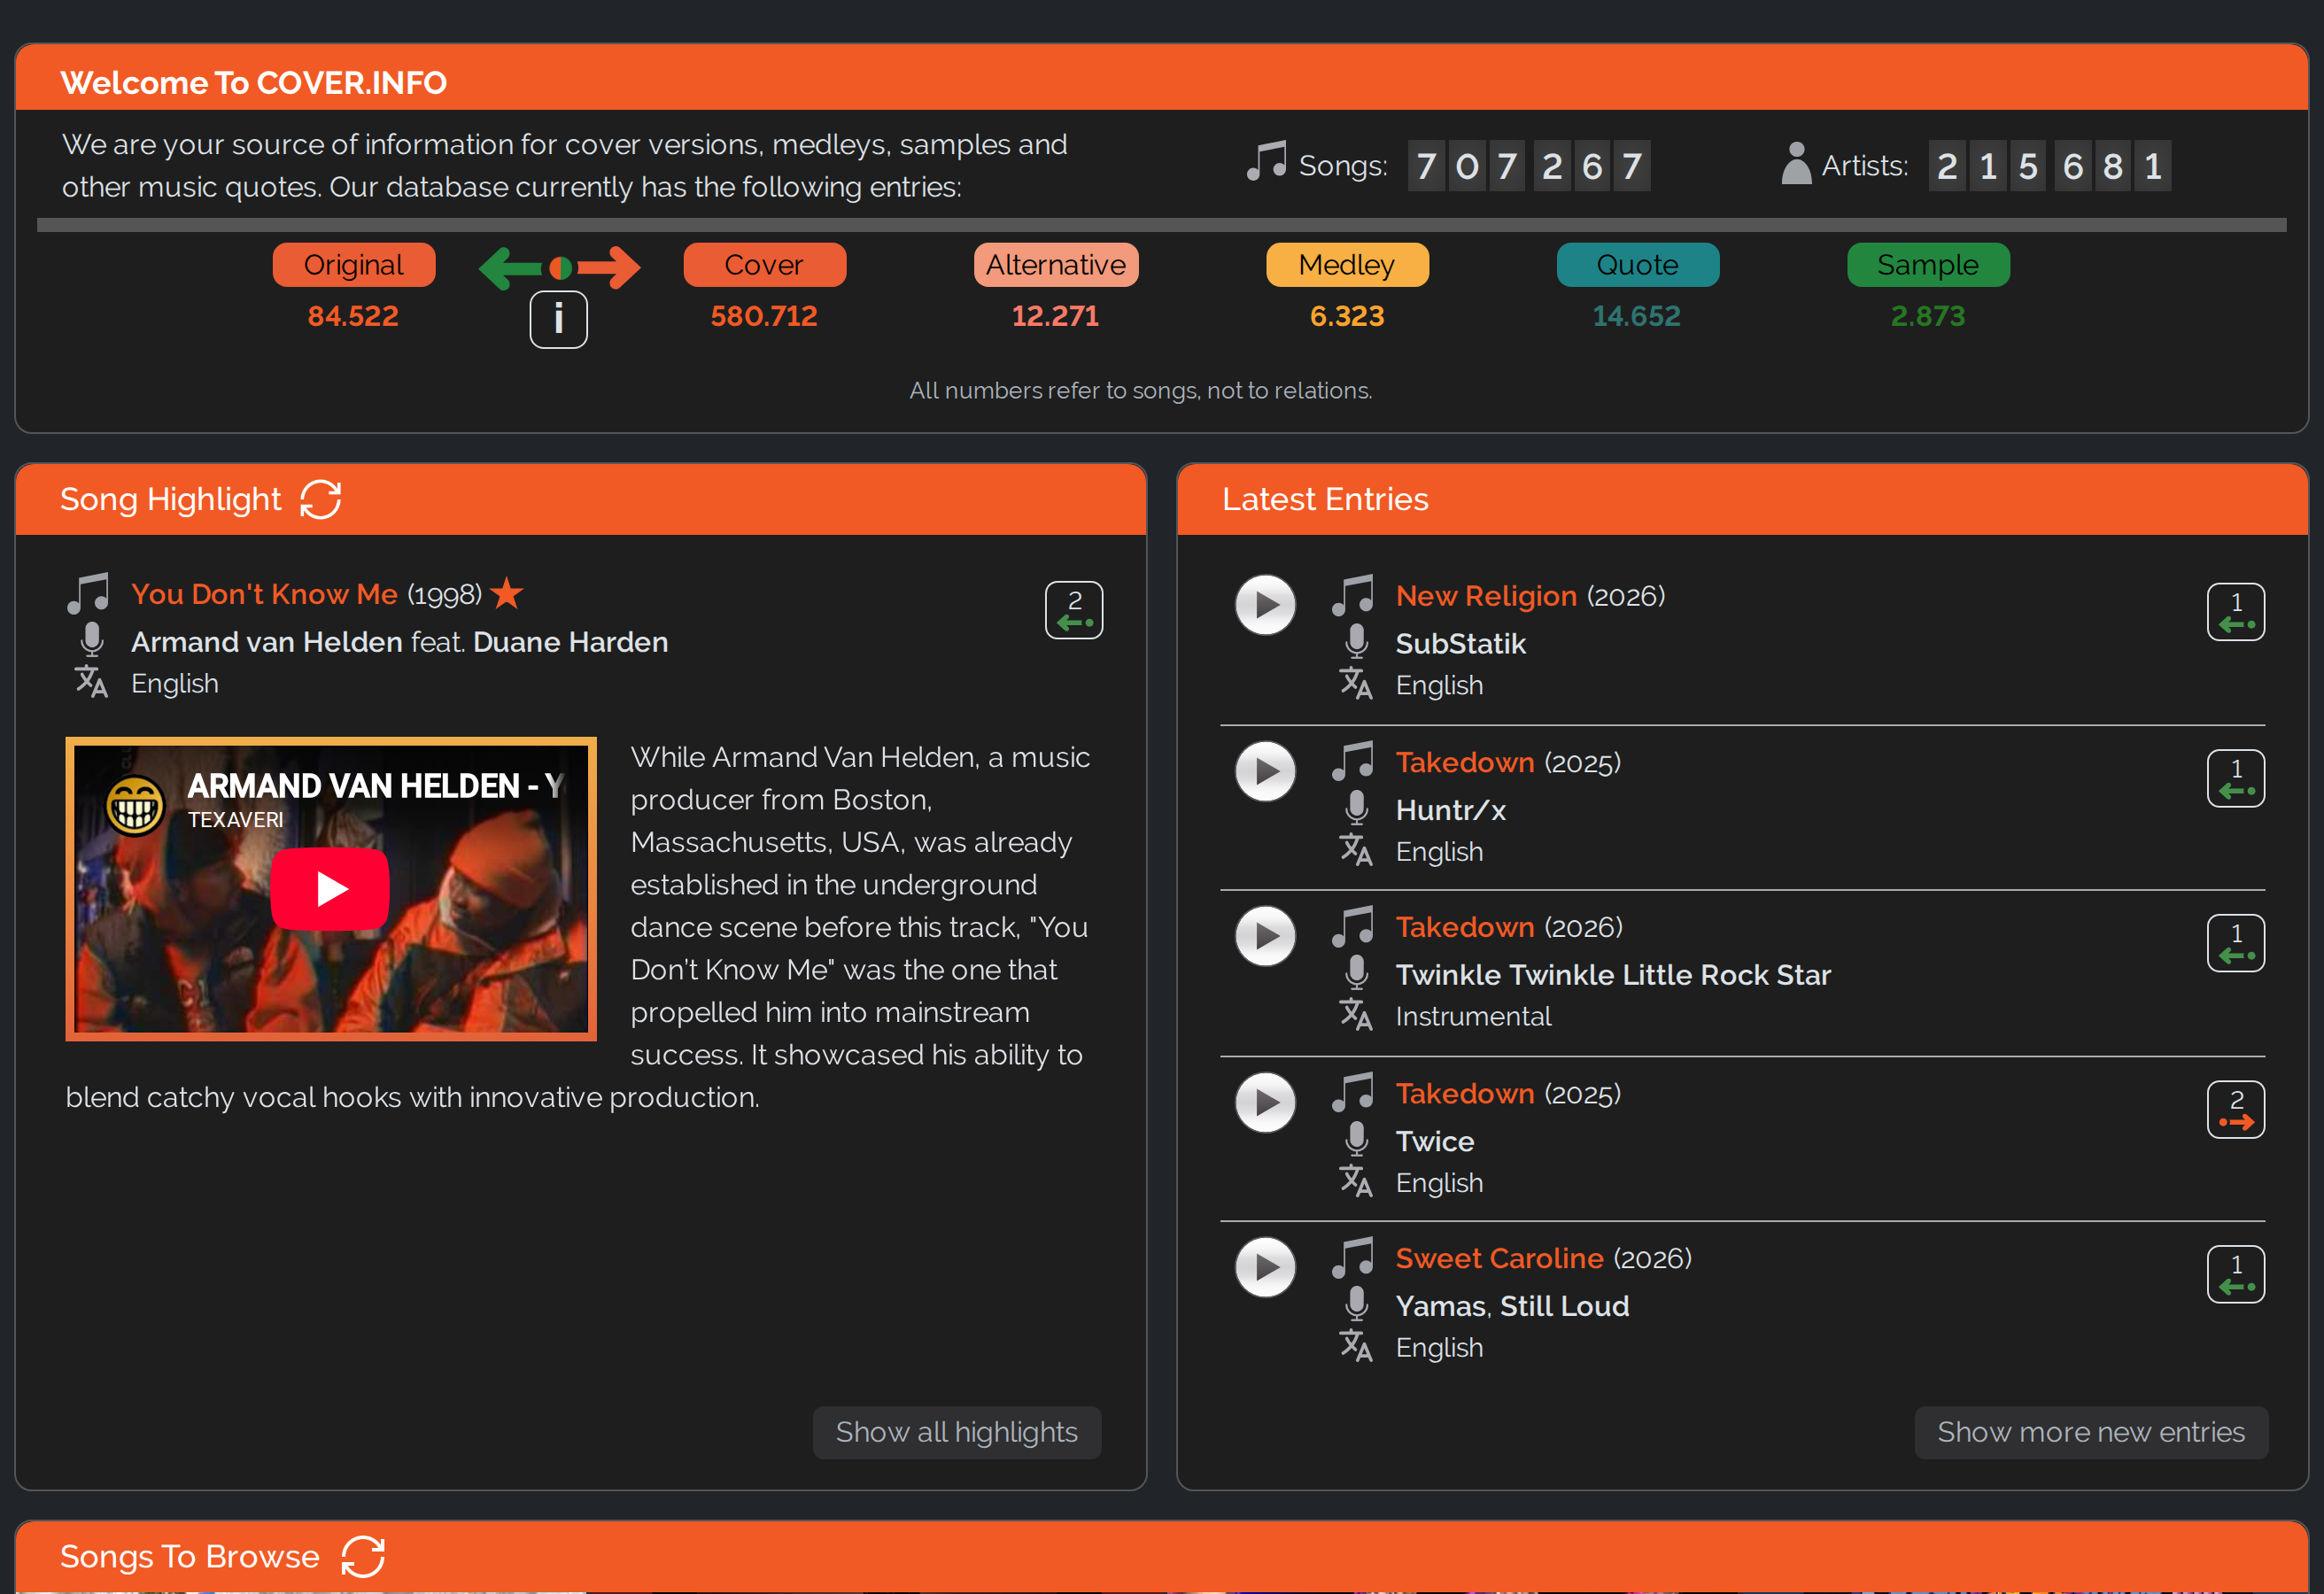Click the info 'i' icon below the arrows

pos(558,319)
